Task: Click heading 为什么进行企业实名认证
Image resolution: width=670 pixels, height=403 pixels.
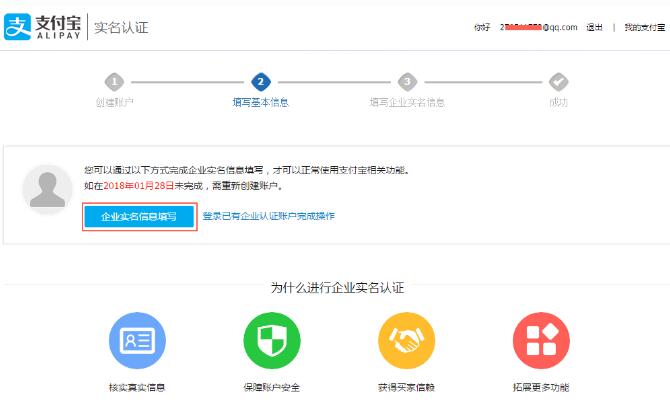Action: (337, 288)
